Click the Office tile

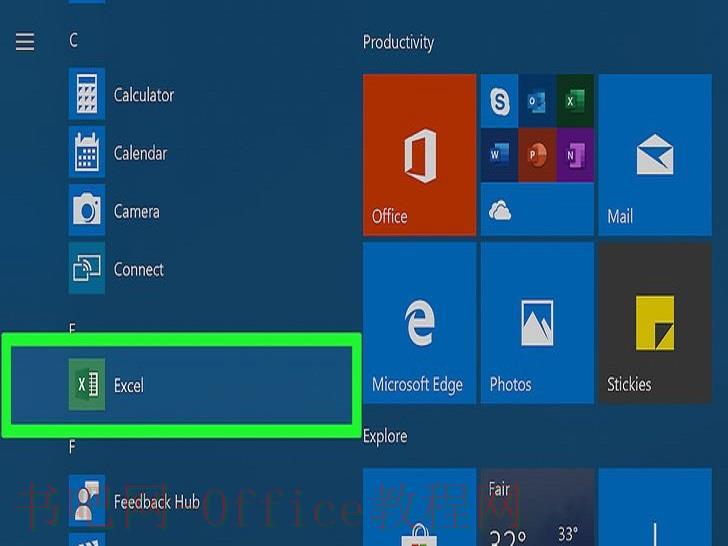[420, 155]
